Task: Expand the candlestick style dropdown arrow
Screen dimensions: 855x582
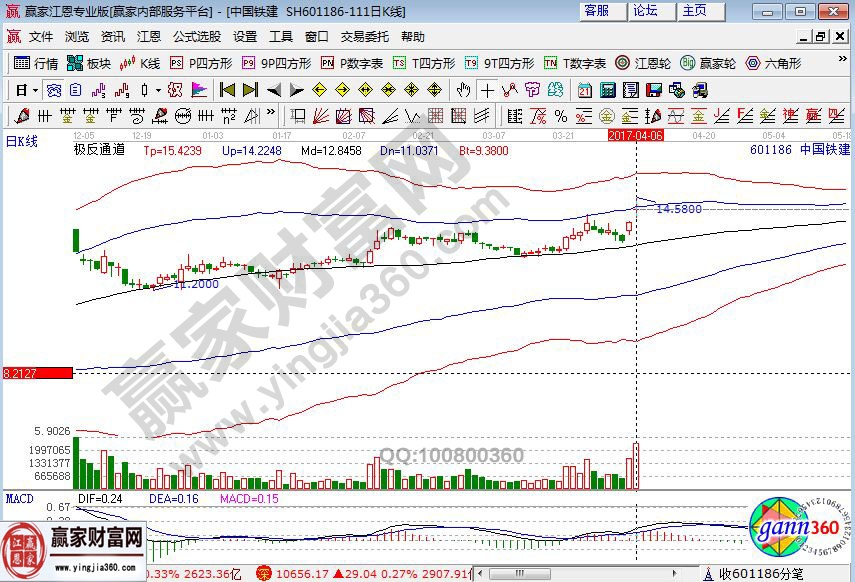Action: pyautogui.click(x=159, y=89)
